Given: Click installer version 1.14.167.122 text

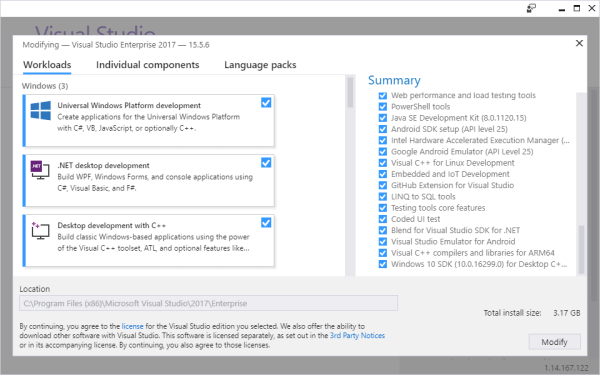Looking at the screenshot, I should click(x=566, y=368).
